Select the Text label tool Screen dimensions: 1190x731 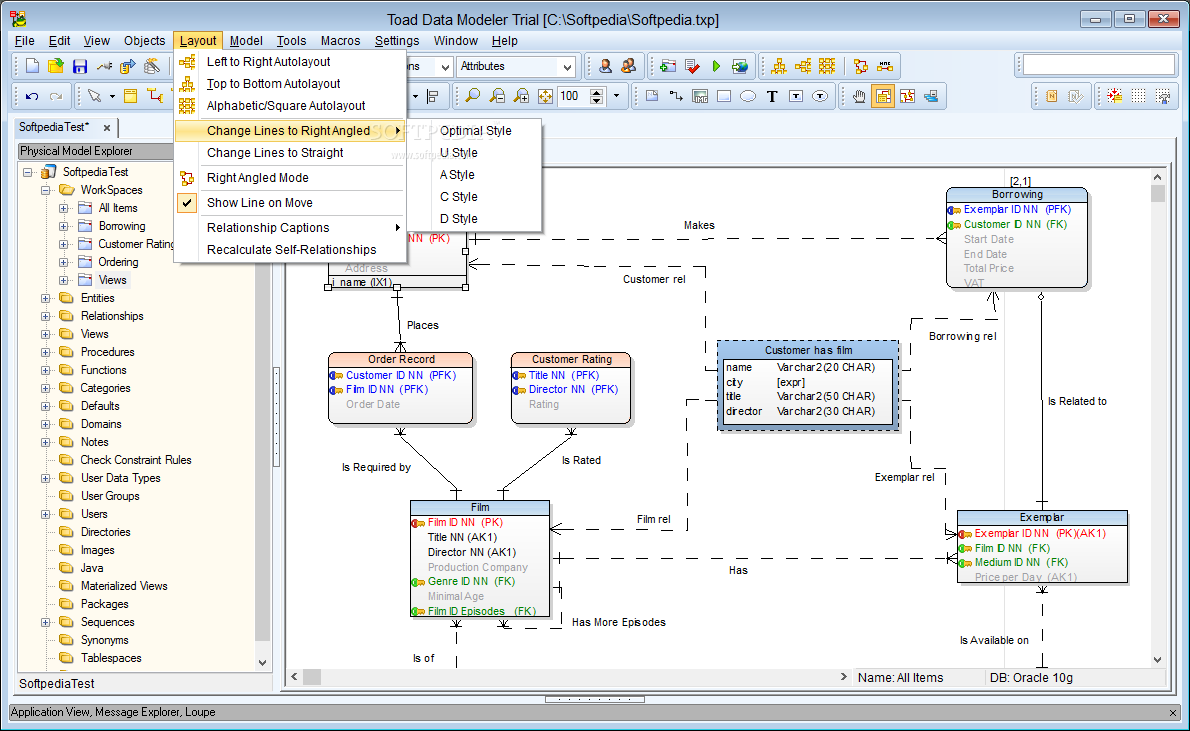pyautogui.click(x=772, y=96)
